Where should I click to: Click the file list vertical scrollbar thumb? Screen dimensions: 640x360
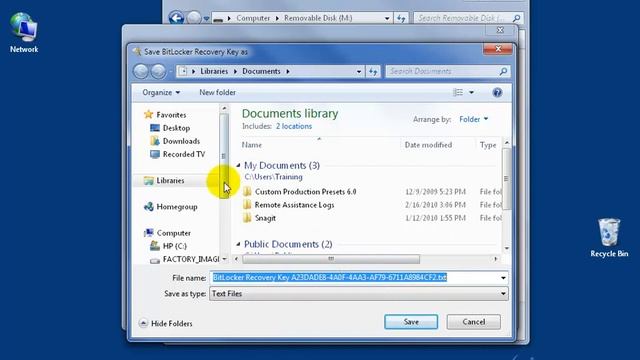[x=506, y=179]
